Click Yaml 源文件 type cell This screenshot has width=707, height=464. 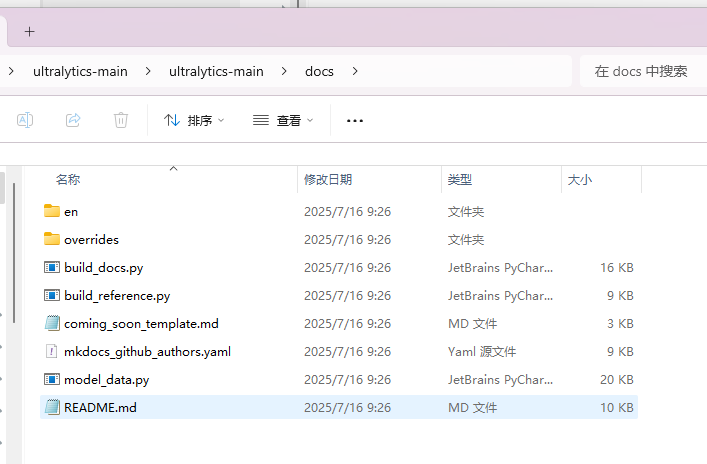coord(482,352)
